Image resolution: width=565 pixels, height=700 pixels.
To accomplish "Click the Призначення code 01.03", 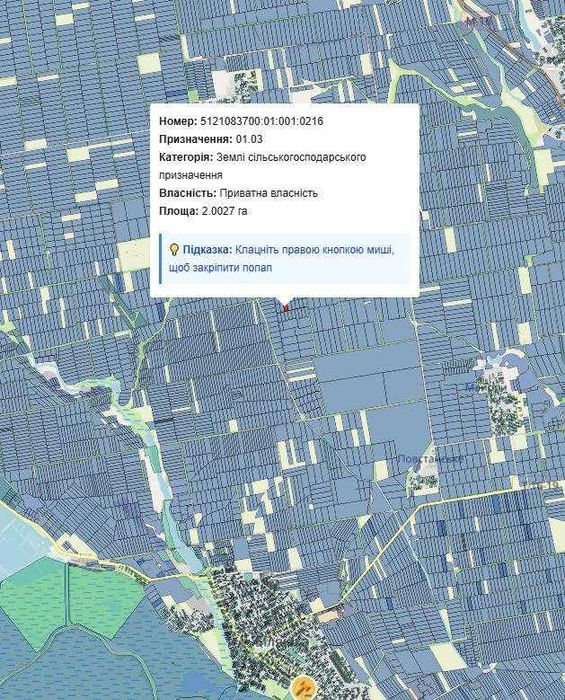I will point(249,139).
